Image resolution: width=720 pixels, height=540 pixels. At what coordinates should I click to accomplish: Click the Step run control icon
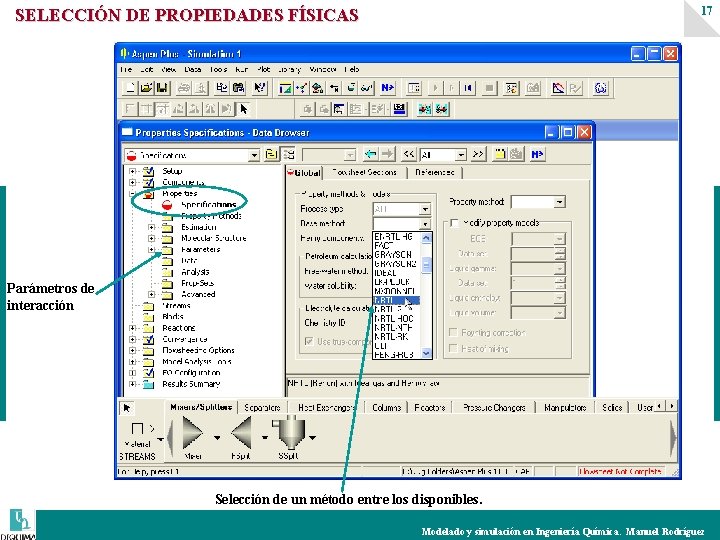coord(452,88)
